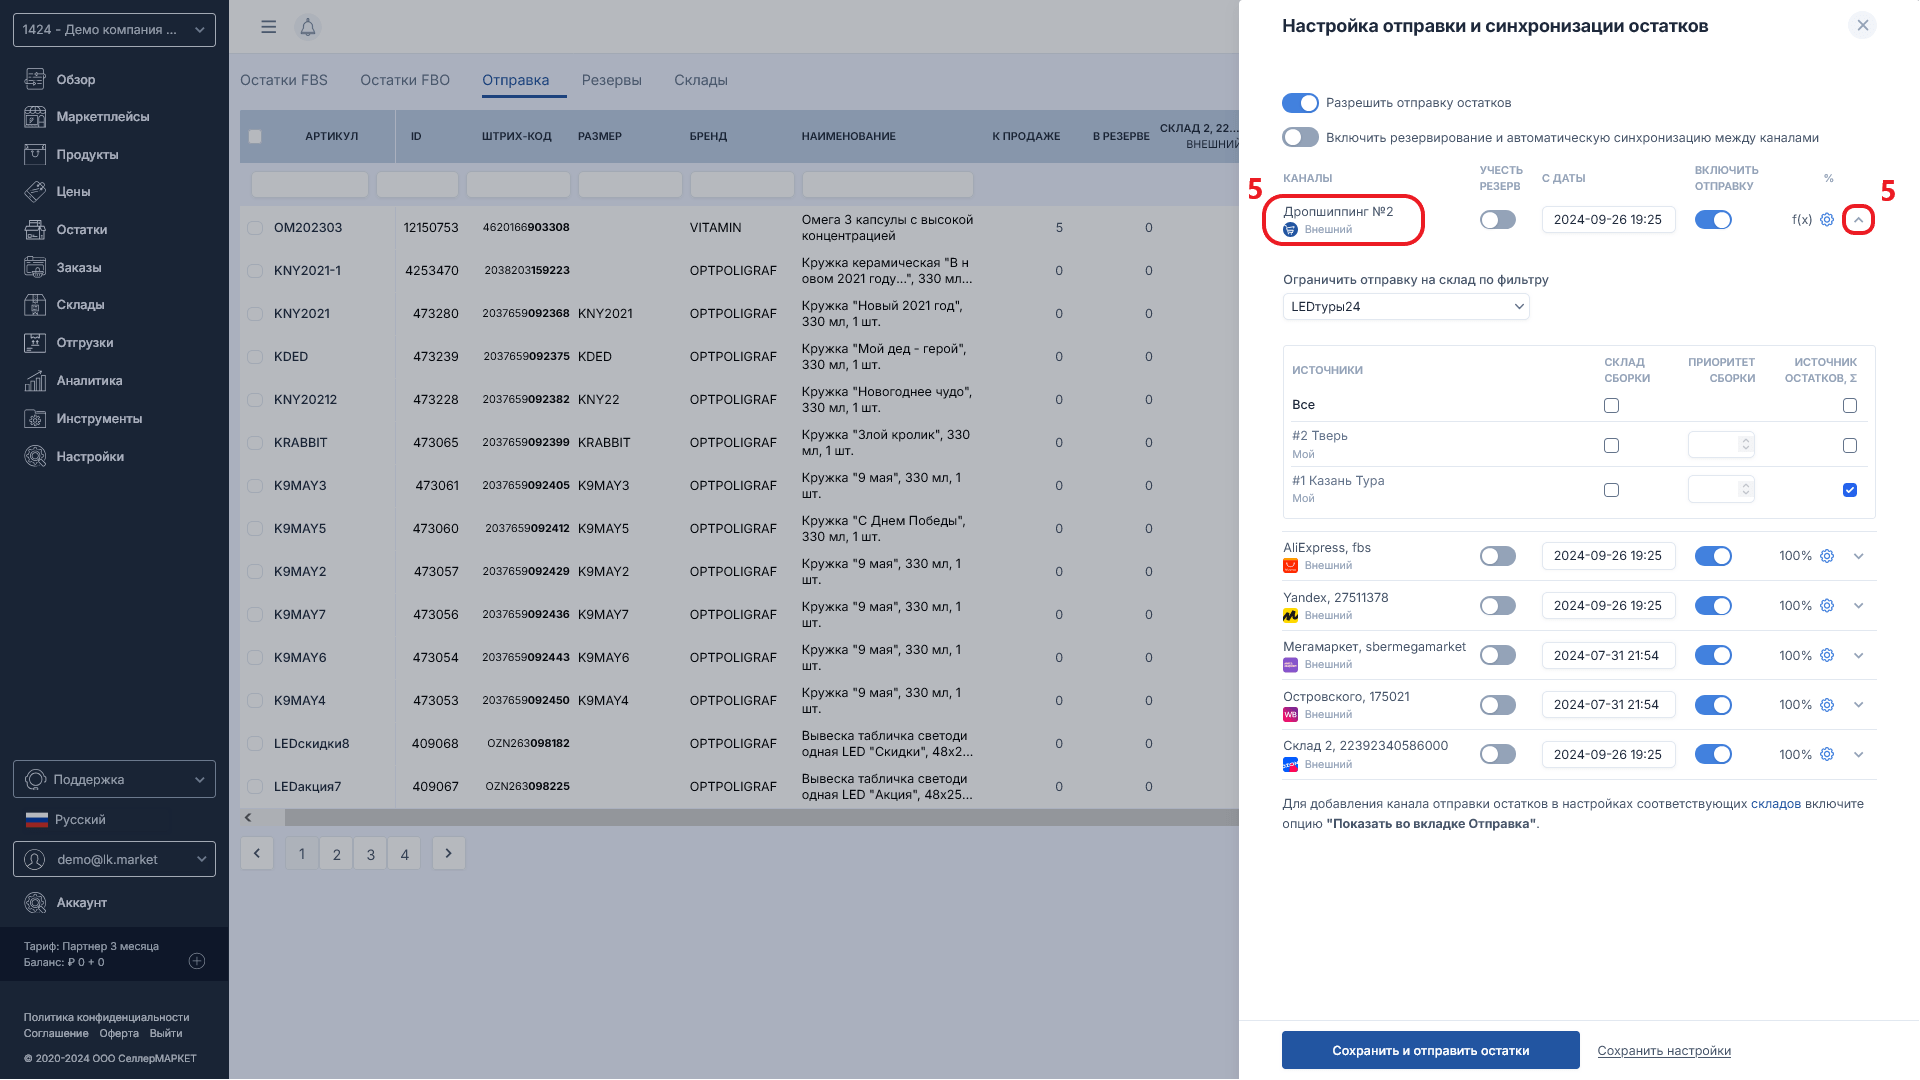The width and height of the screenshot is (1920, 1080).
Task: Select all rows via header checkbox
Action: 255,137
